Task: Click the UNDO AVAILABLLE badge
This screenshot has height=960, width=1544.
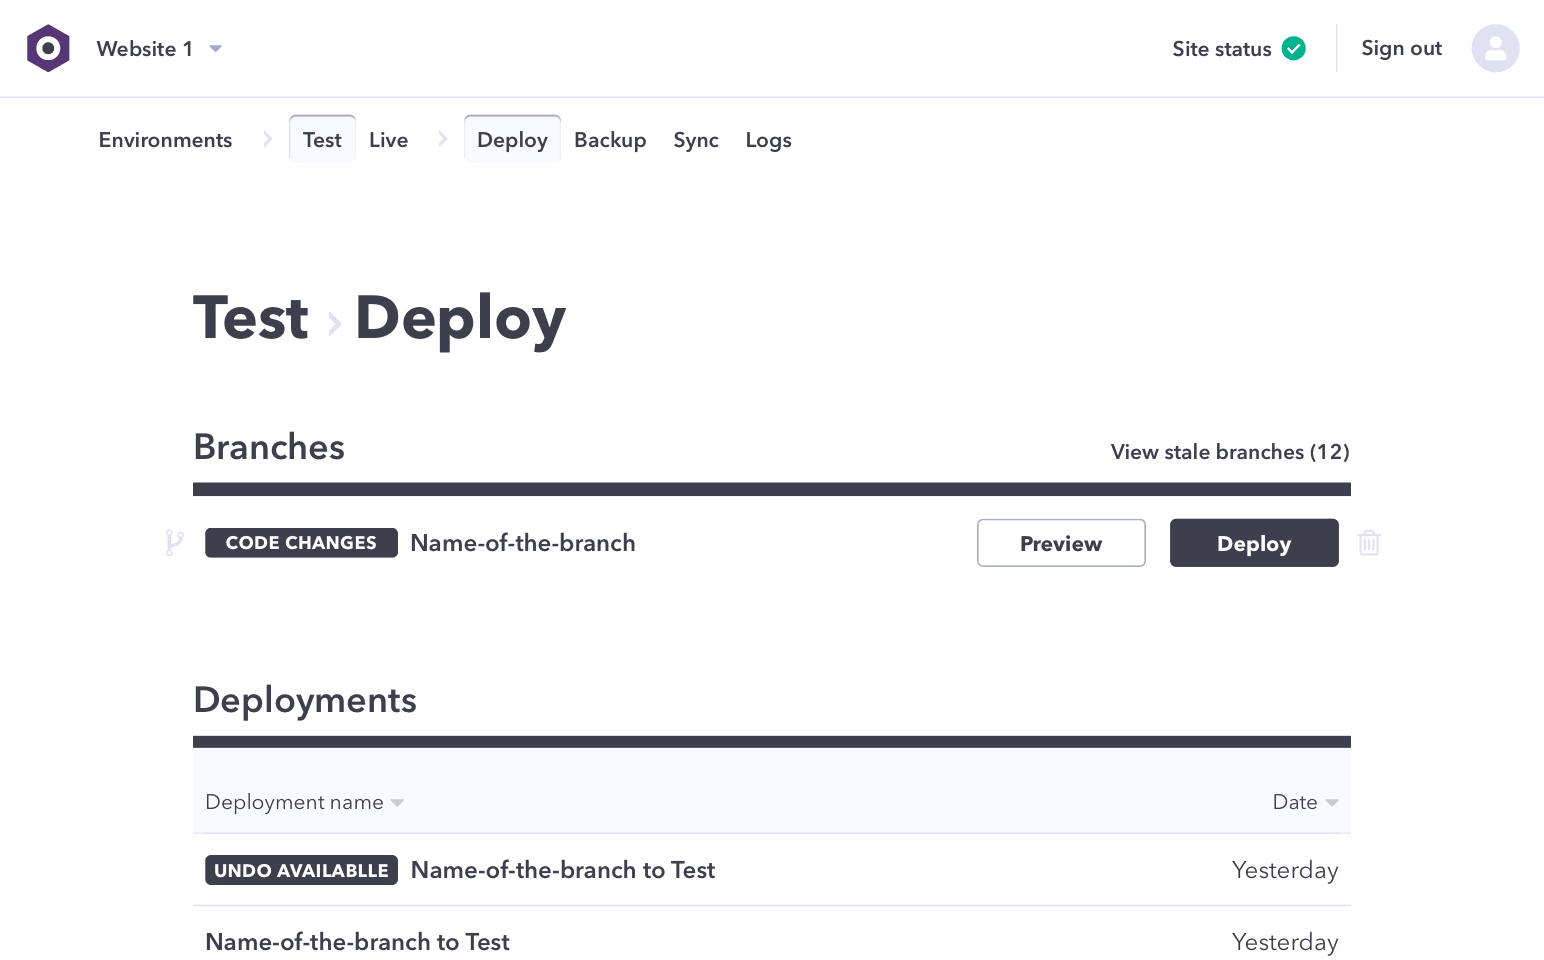Action: [x=301, y=870]
